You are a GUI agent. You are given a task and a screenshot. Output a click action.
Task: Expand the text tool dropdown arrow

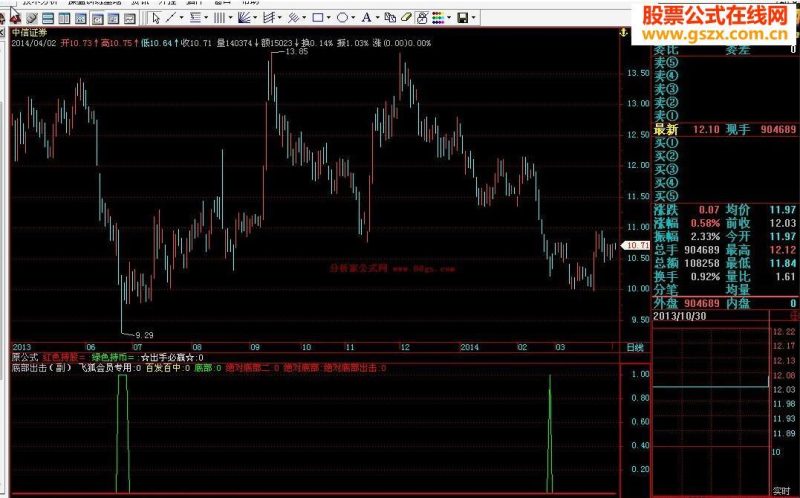coord(377,18)
